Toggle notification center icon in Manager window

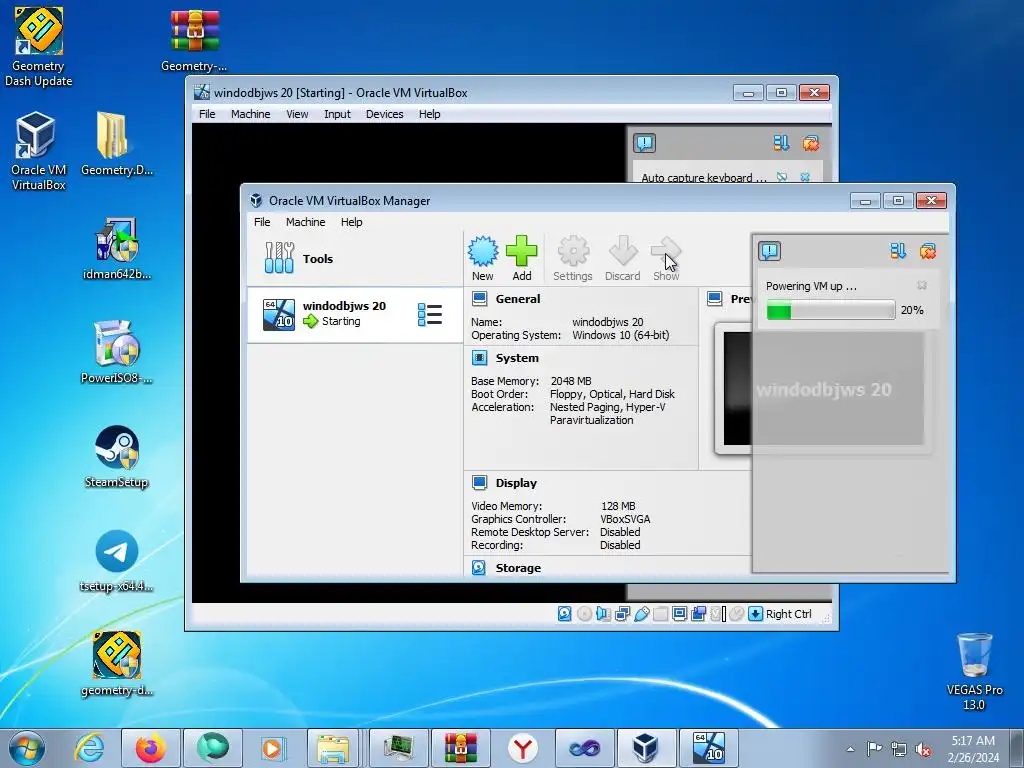click(770, 251)
